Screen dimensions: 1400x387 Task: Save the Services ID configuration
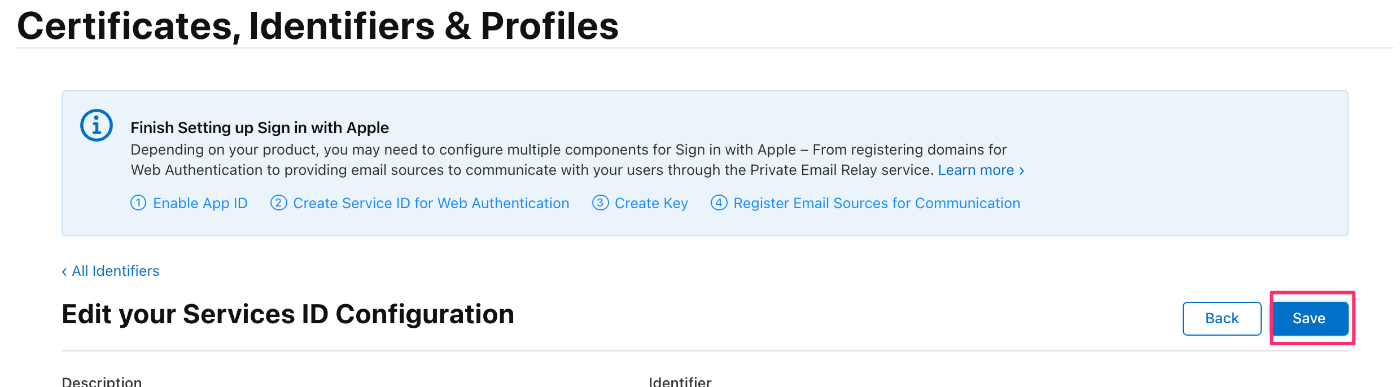tap(1309, 318)
